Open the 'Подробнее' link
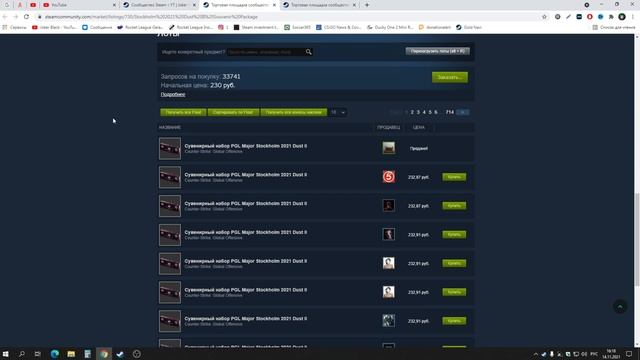The image size is (640, 360). 173,94
